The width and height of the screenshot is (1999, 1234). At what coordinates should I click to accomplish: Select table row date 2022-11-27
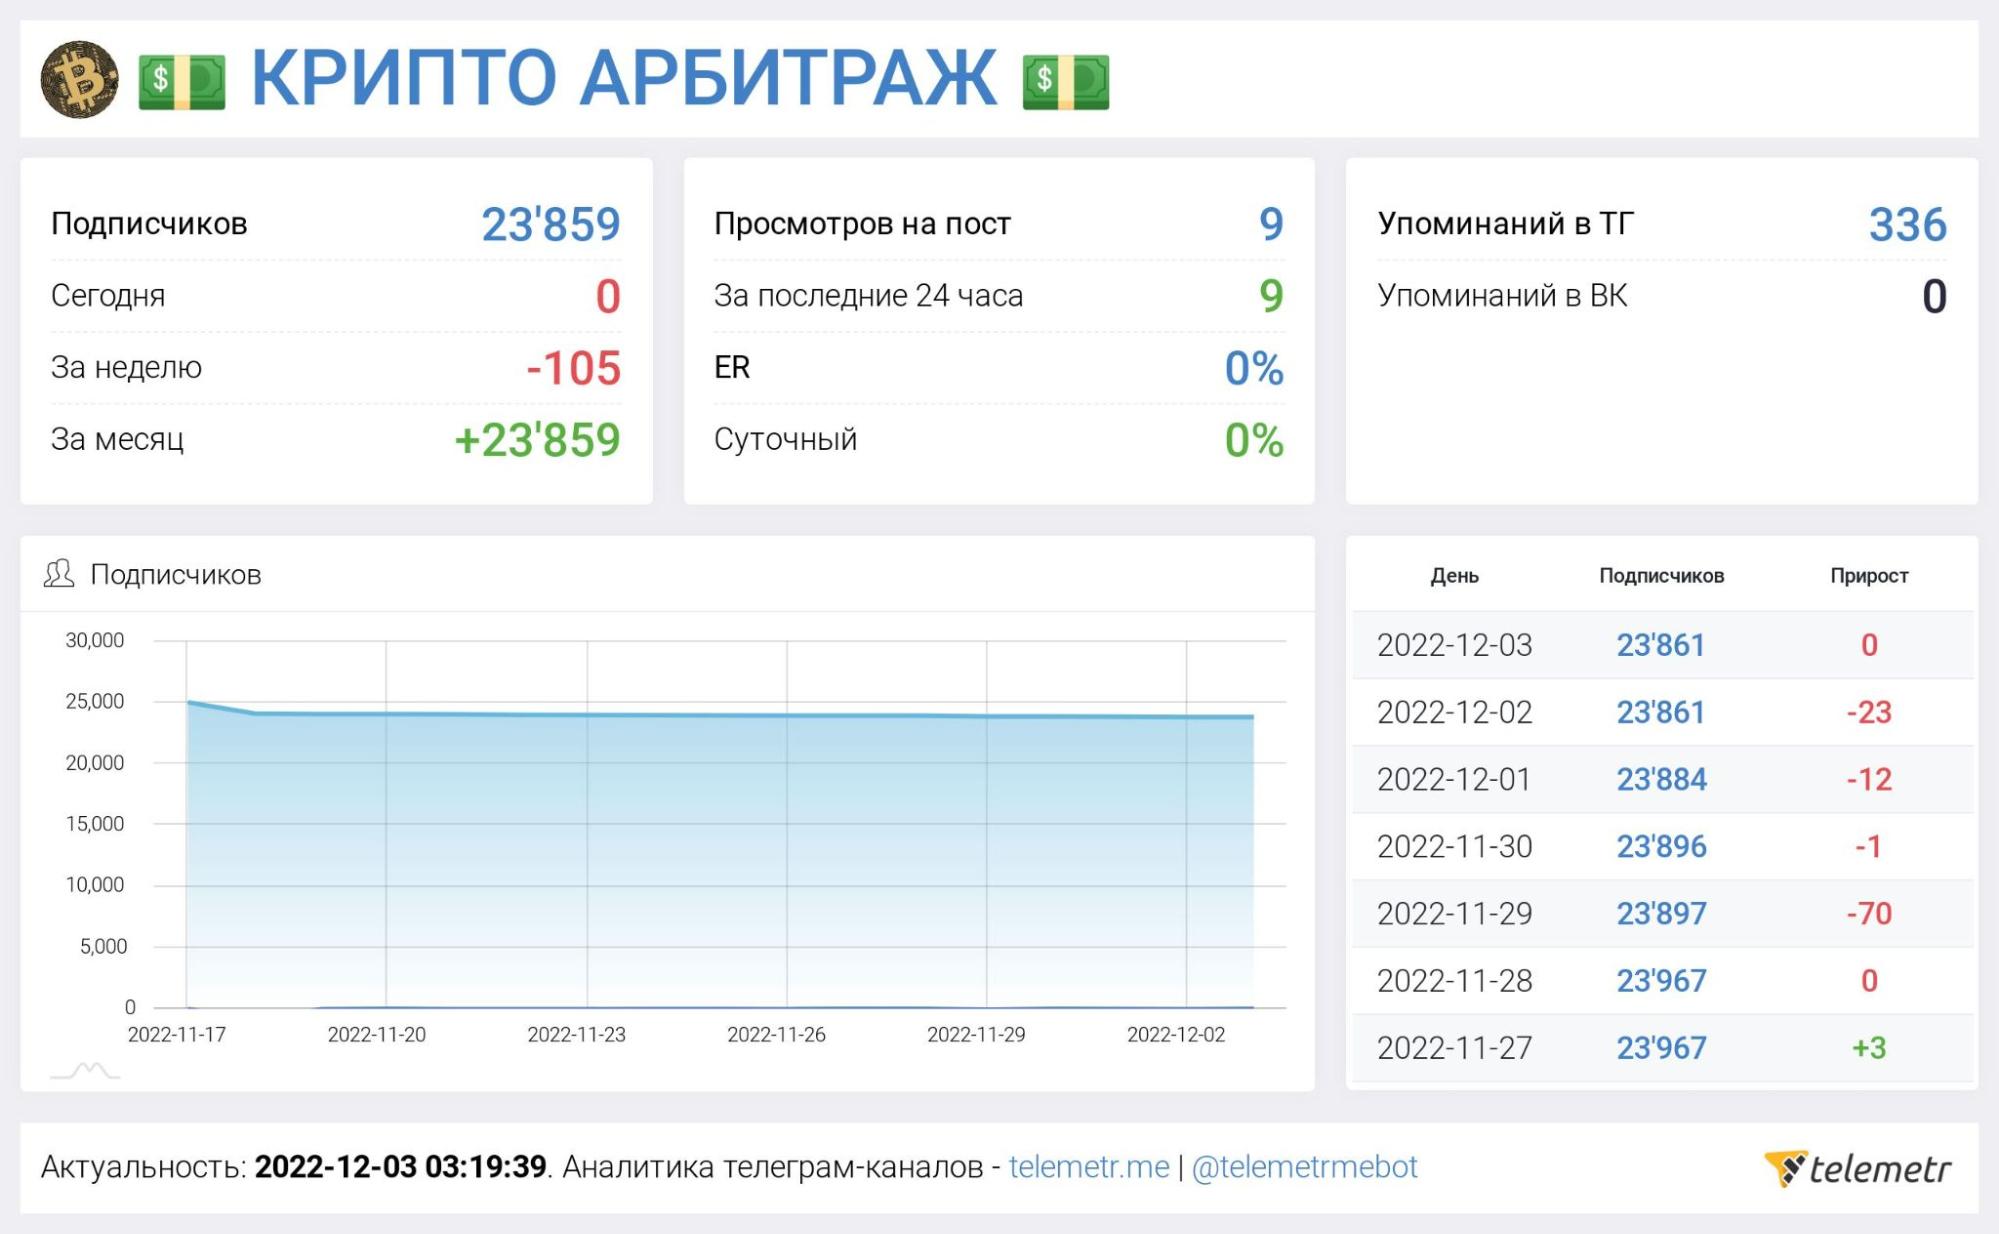tap(1455, 1047)
